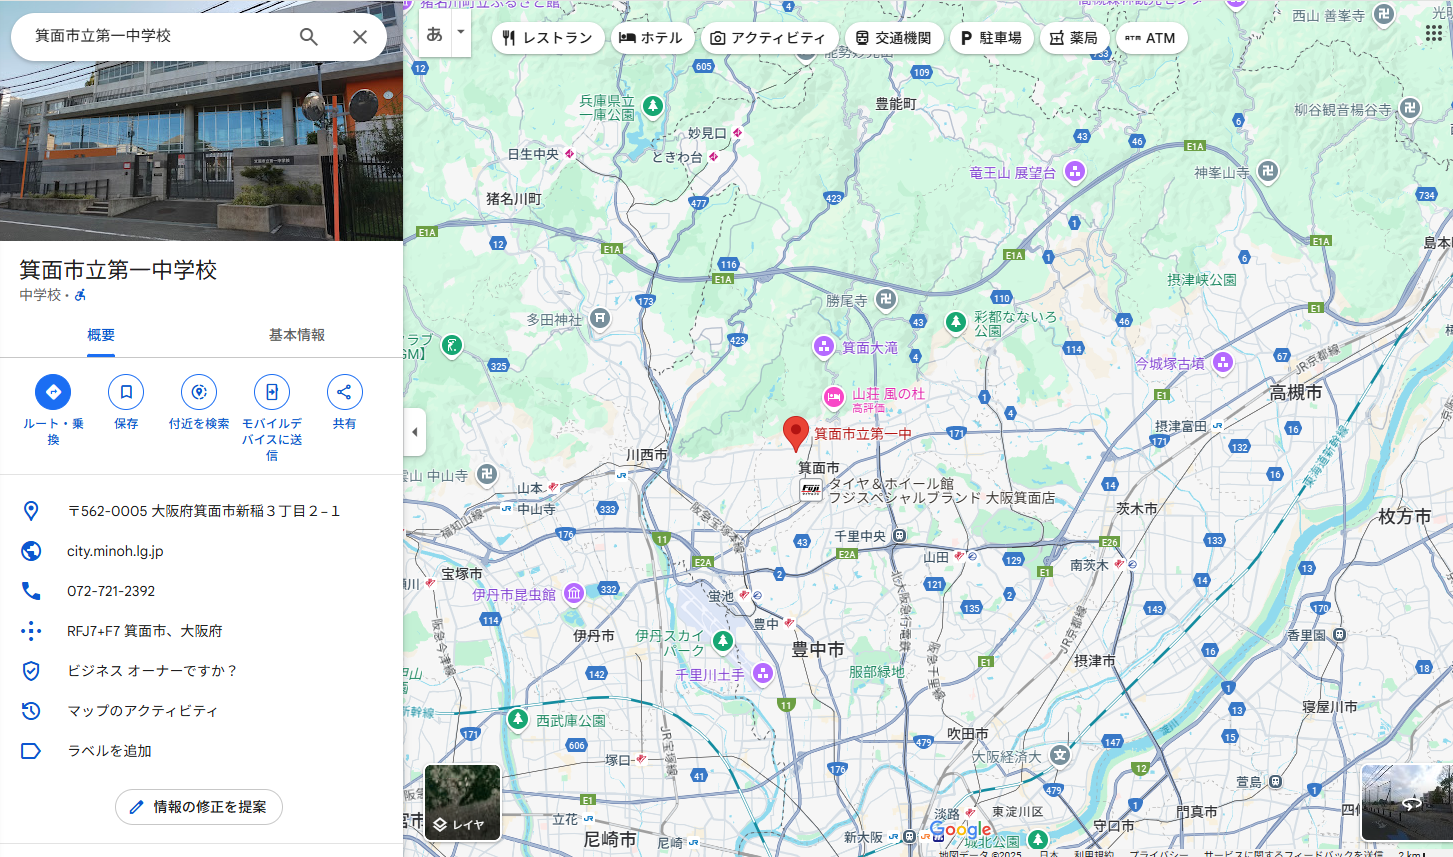1453x857 pixels.
Task: Click the 山荘 風の杜 hotel marker
Action: tap(834, 397)
